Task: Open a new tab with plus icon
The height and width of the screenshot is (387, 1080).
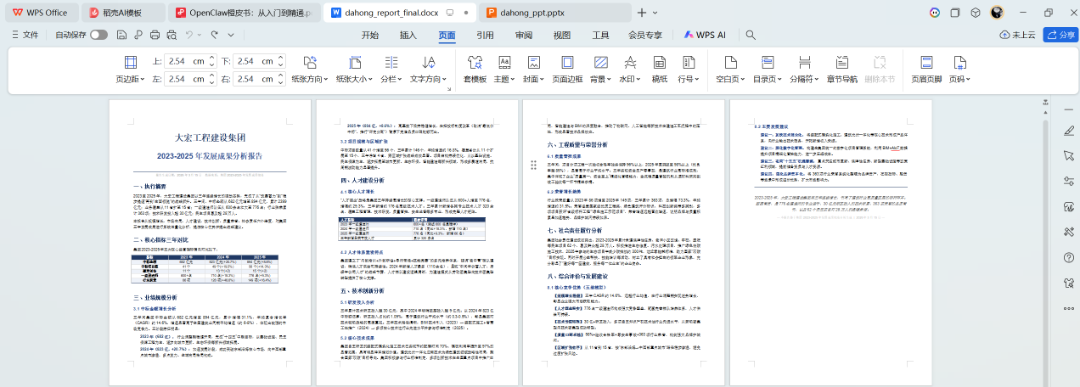Action: point(642,12)
